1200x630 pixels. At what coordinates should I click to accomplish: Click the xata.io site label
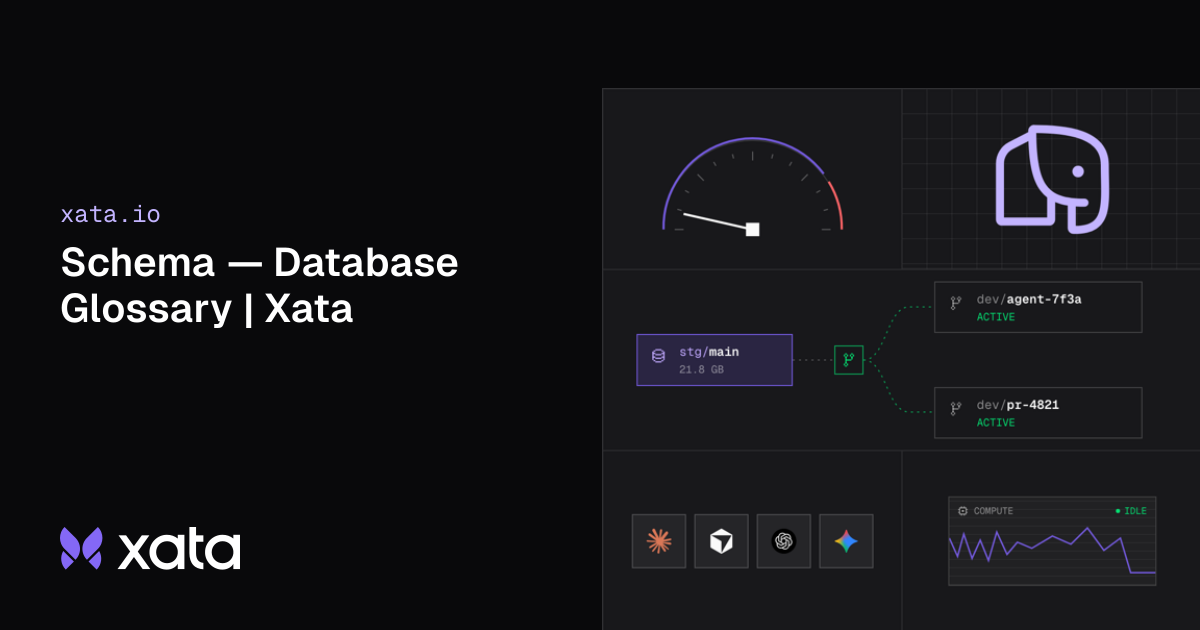coord(110,214)
